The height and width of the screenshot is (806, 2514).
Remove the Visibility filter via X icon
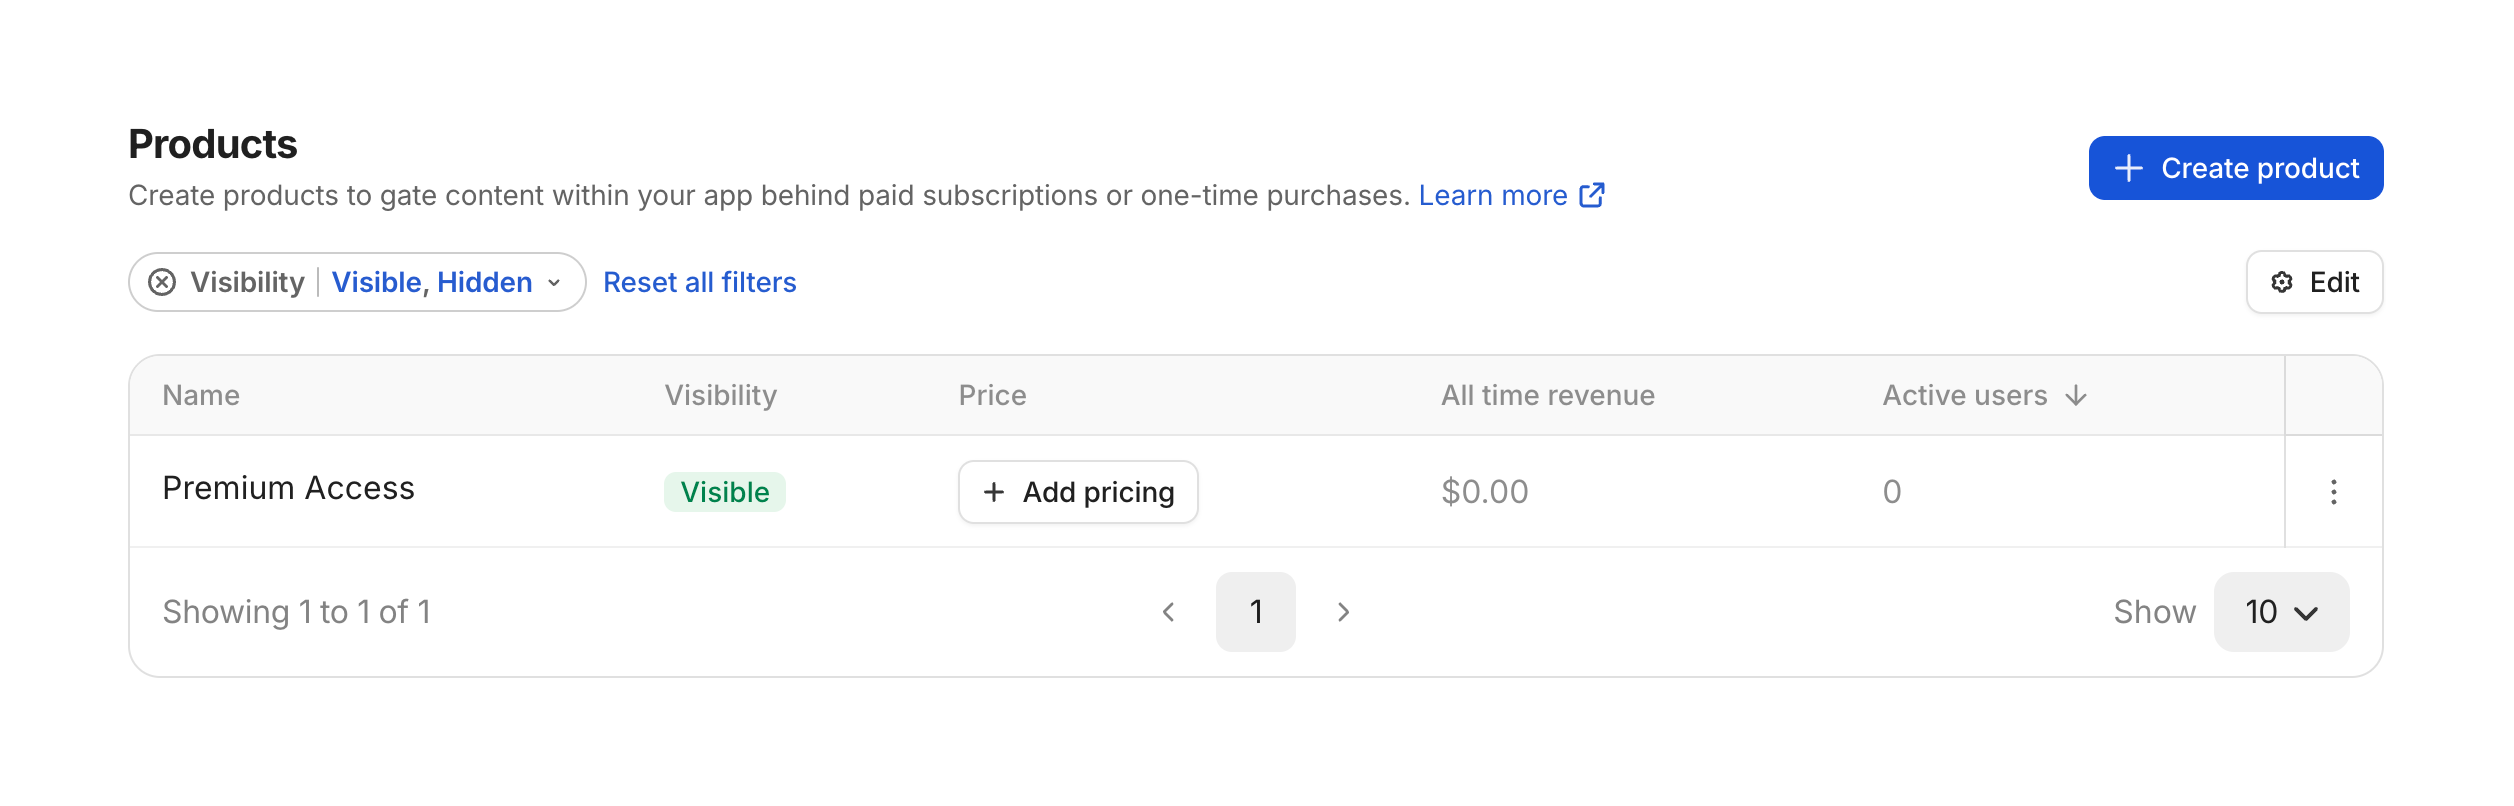tap(162, 283)
